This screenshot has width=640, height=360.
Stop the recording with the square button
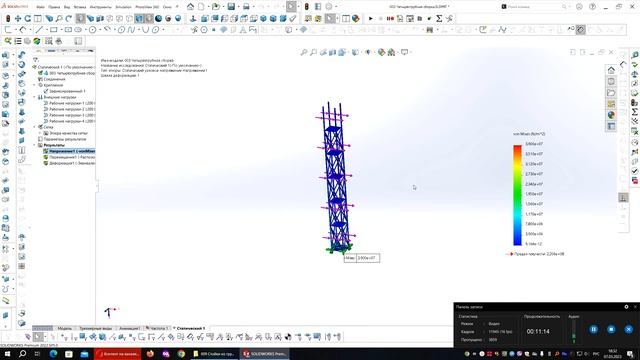(611, 329)
